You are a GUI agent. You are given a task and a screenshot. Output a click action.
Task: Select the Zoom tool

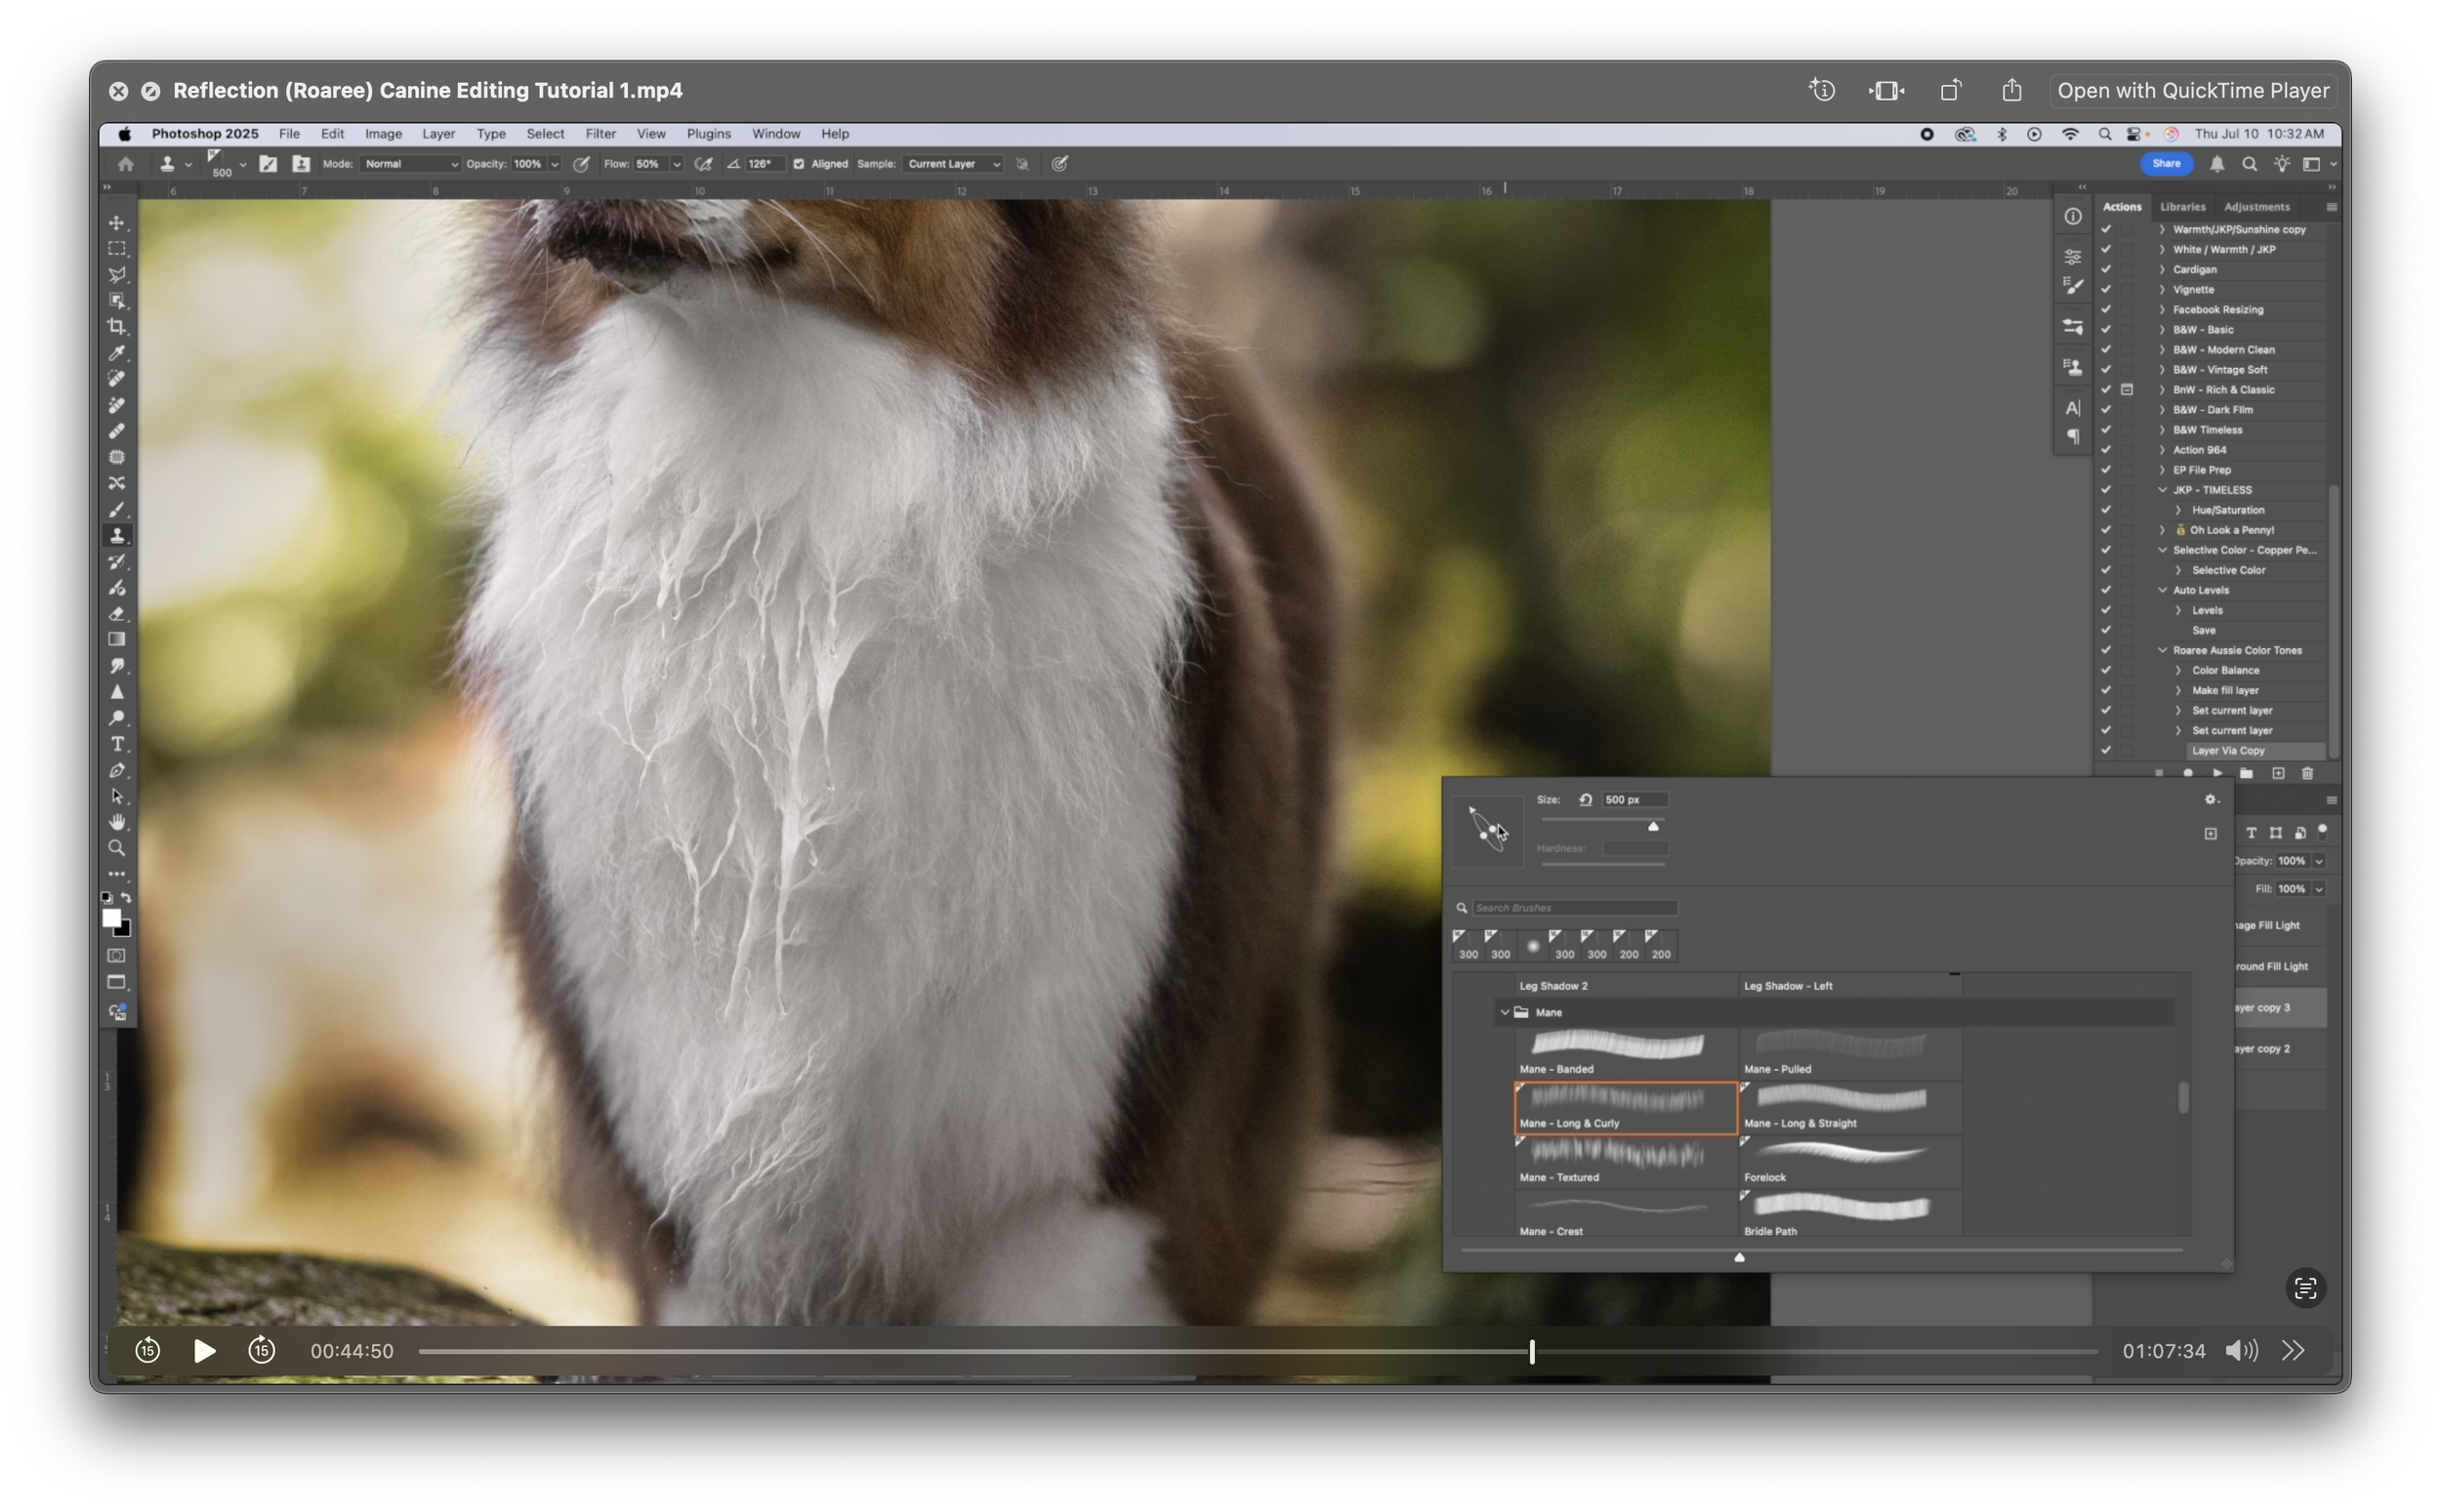tap(117, 848)
